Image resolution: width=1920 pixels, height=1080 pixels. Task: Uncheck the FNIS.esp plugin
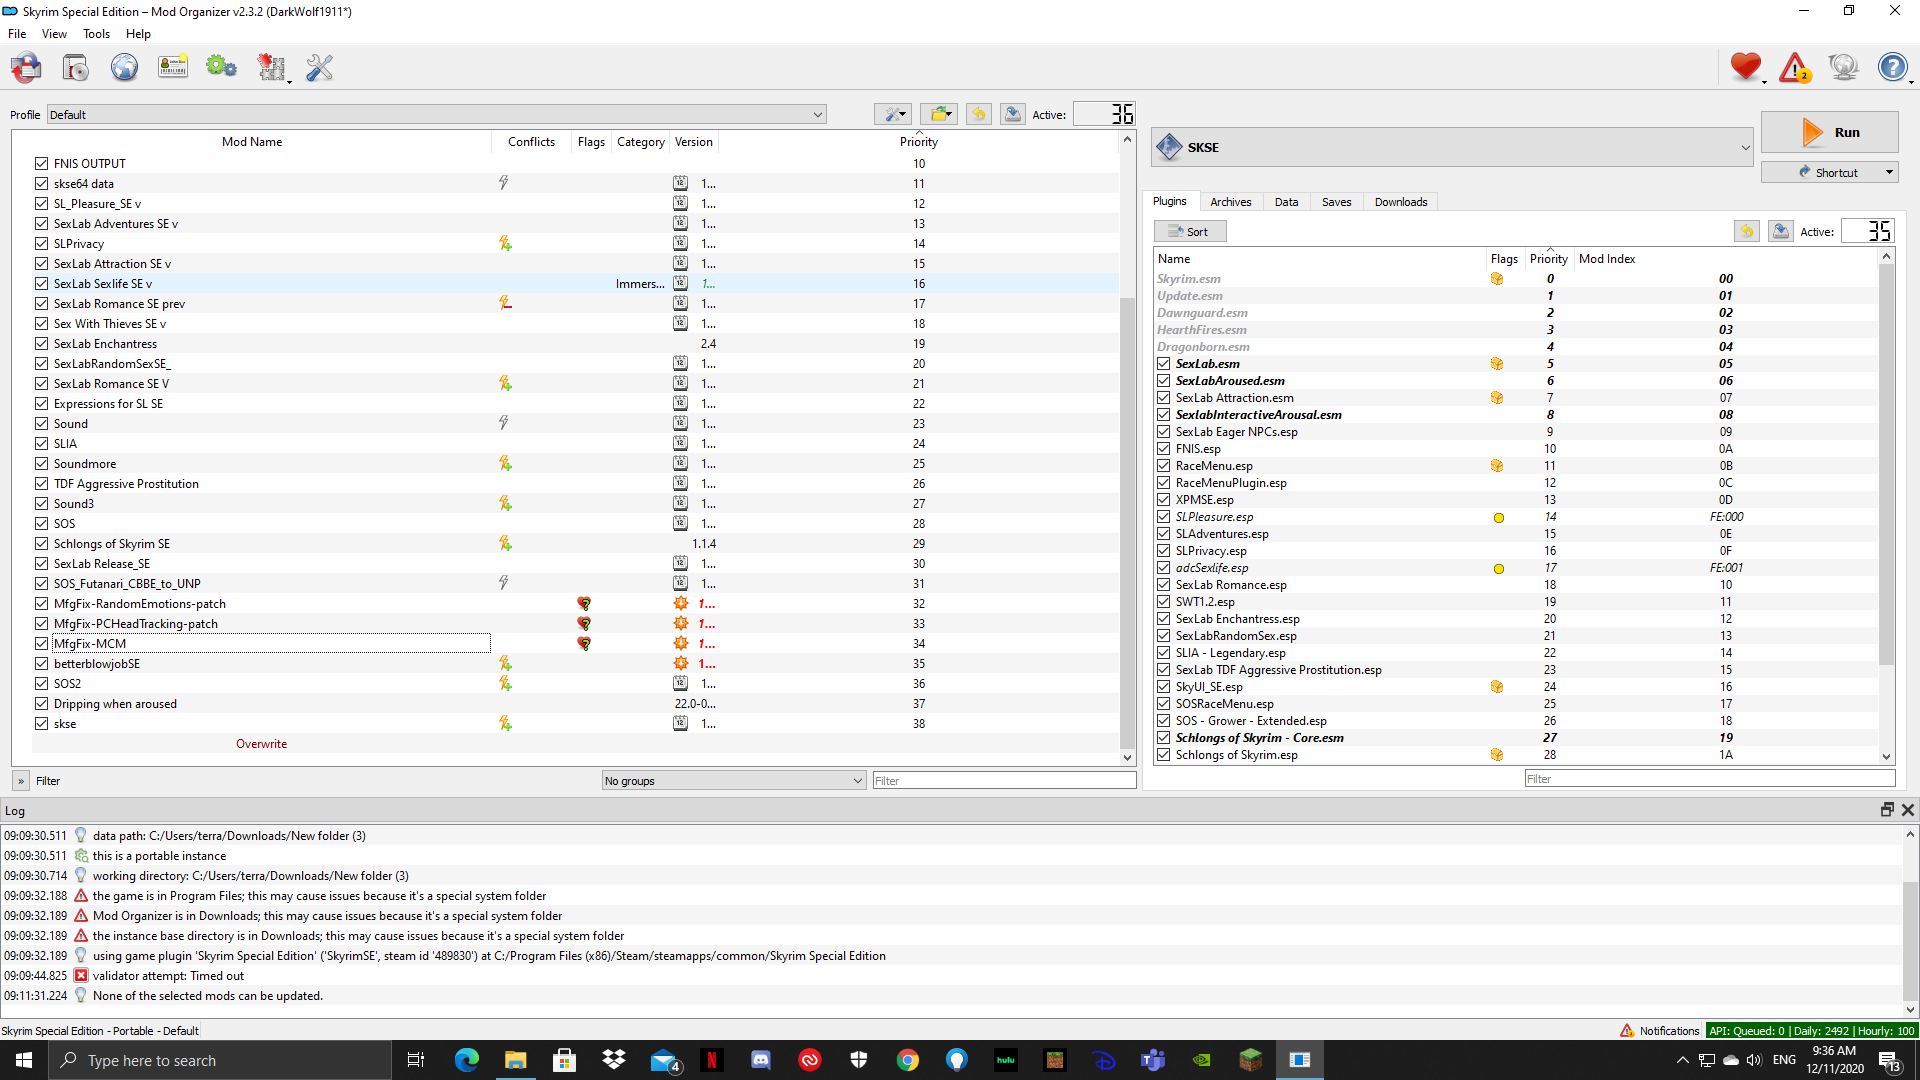[x=1164, y=449]
